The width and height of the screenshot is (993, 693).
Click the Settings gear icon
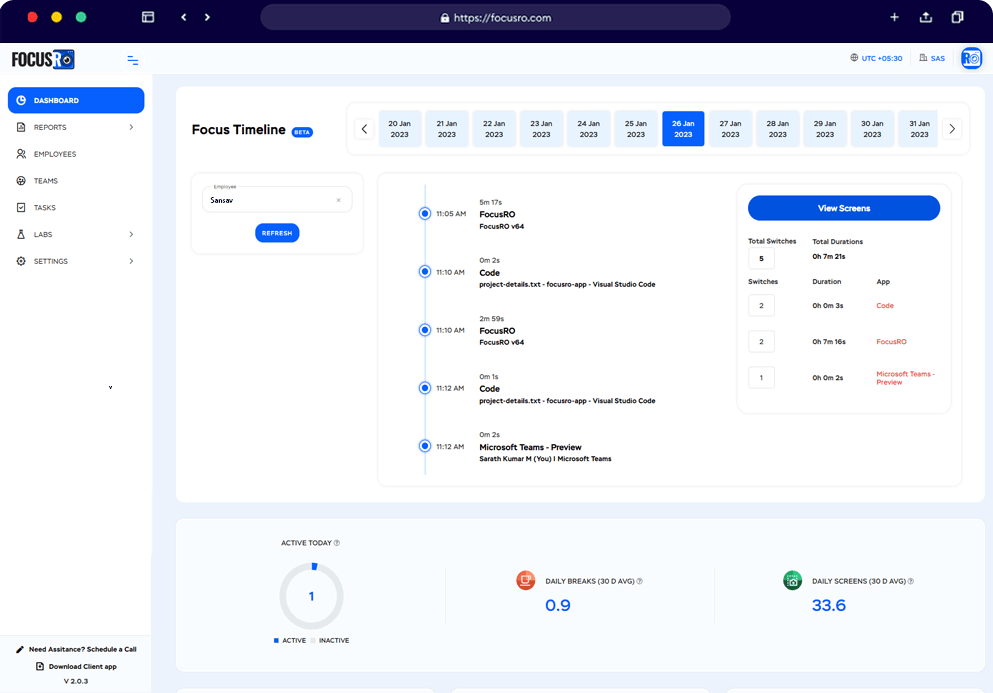(21, 261)
